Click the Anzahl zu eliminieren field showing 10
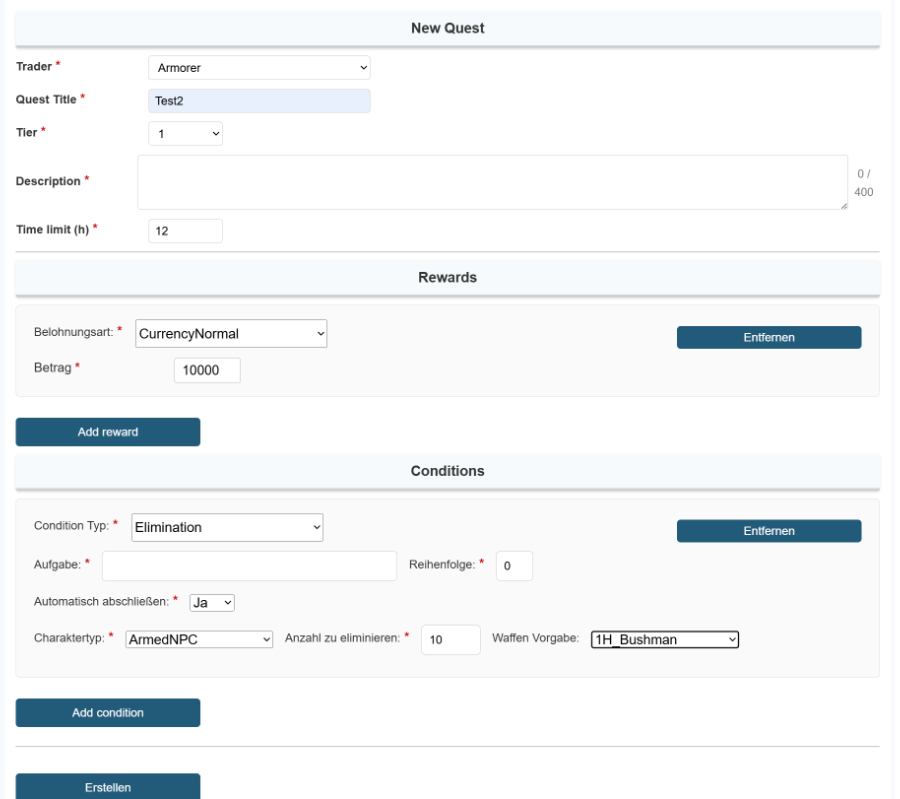900x799 pixels. [x=446, y=638]
